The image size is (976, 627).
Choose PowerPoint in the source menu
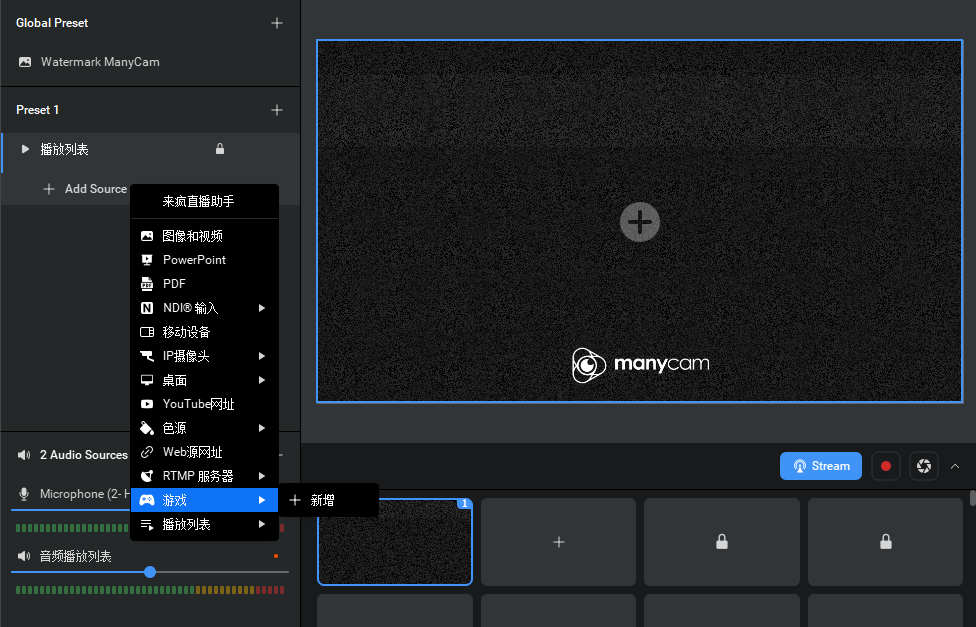click(204, 260)
